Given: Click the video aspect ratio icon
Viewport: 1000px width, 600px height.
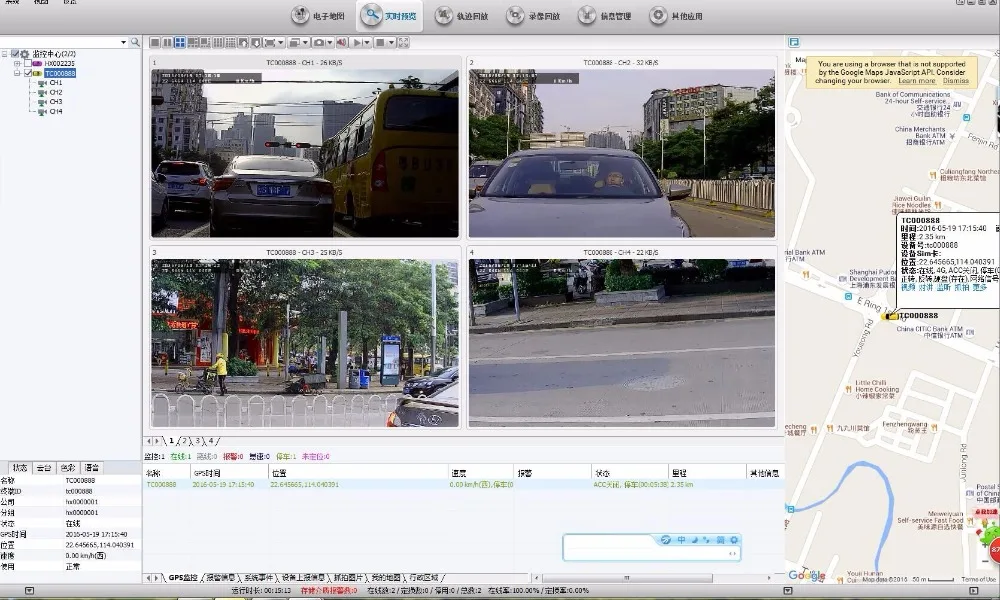Looking at the screenshot, I should (270, 43).
